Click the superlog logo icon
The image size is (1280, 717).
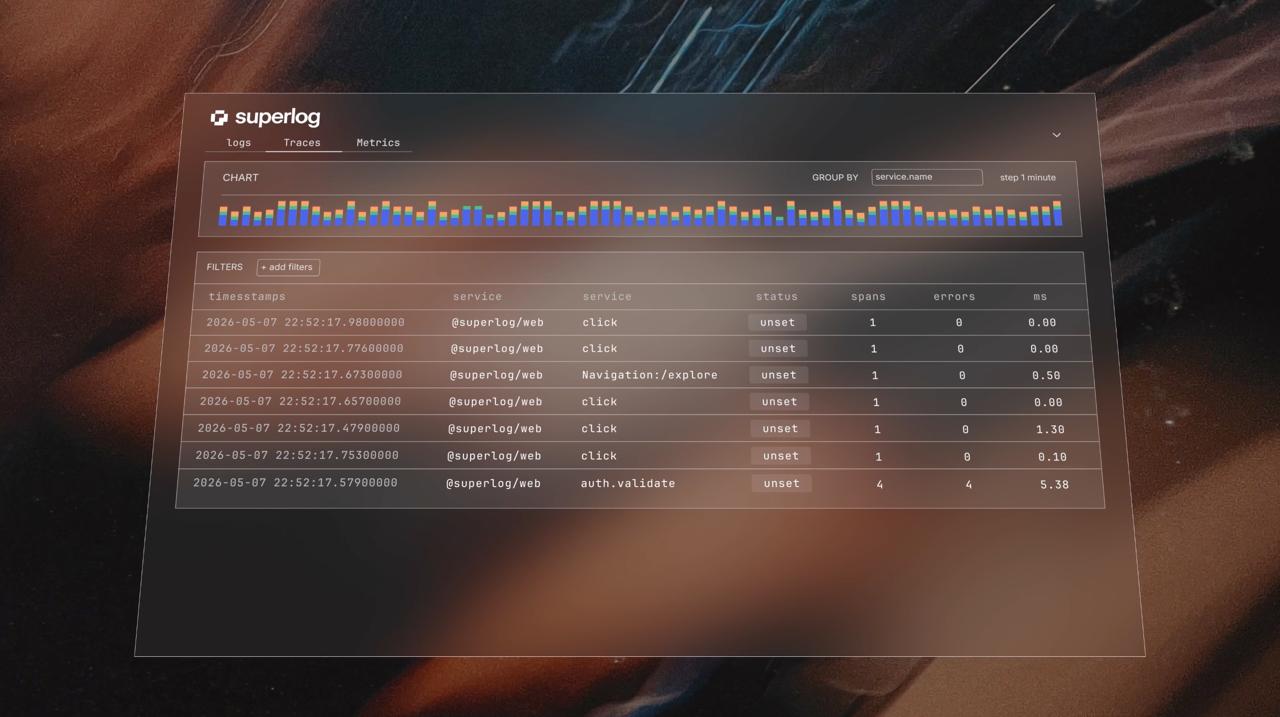click(219, 118)
